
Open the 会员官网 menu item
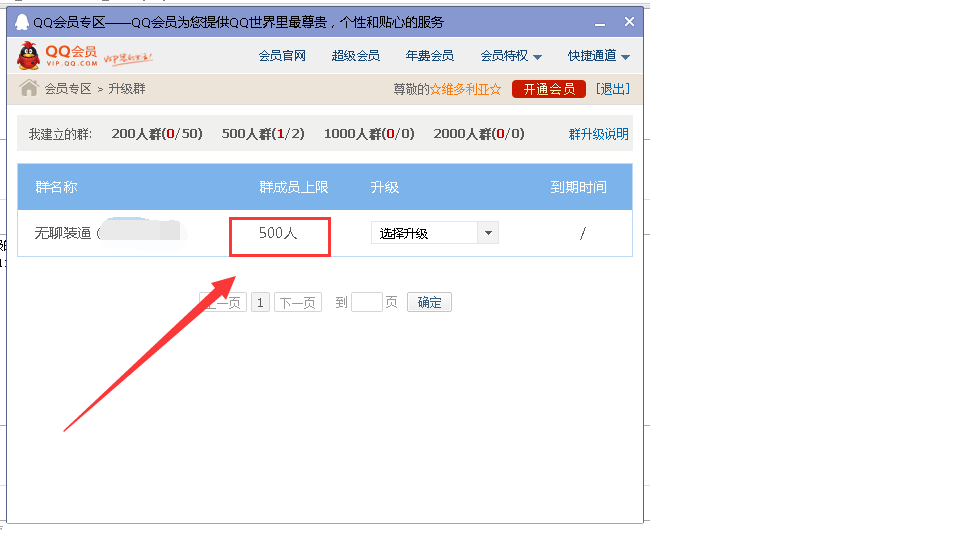click(x=282, y=56)
